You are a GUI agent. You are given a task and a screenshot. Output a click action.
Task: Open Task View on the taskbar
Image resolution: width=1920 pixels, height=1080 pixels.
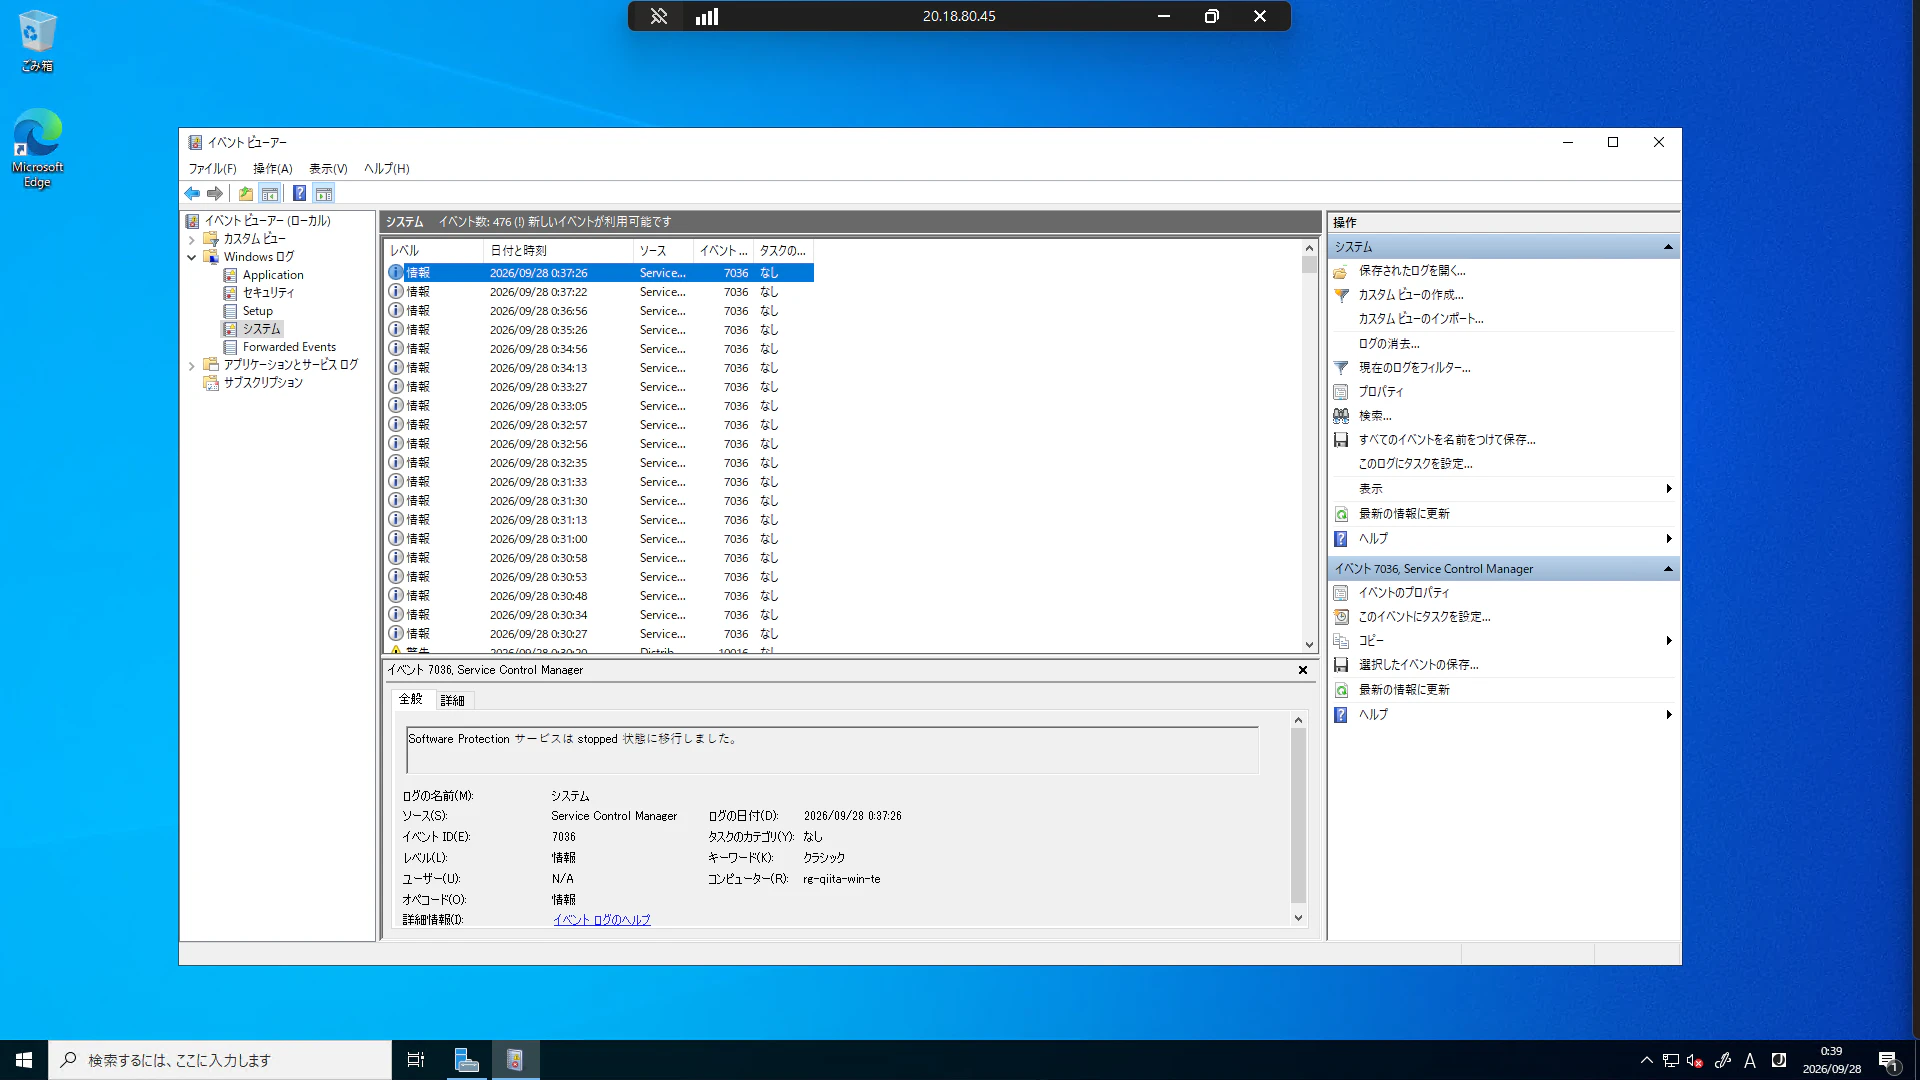(x=416, y=1060)
